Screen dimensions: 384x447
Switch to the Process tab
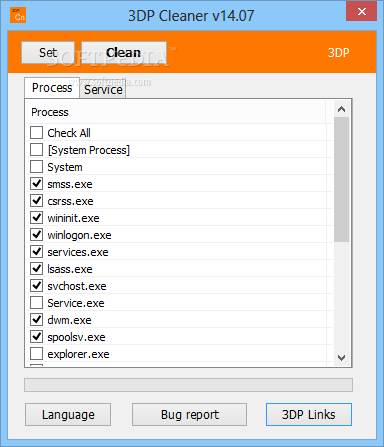click(x=52, y=88)
